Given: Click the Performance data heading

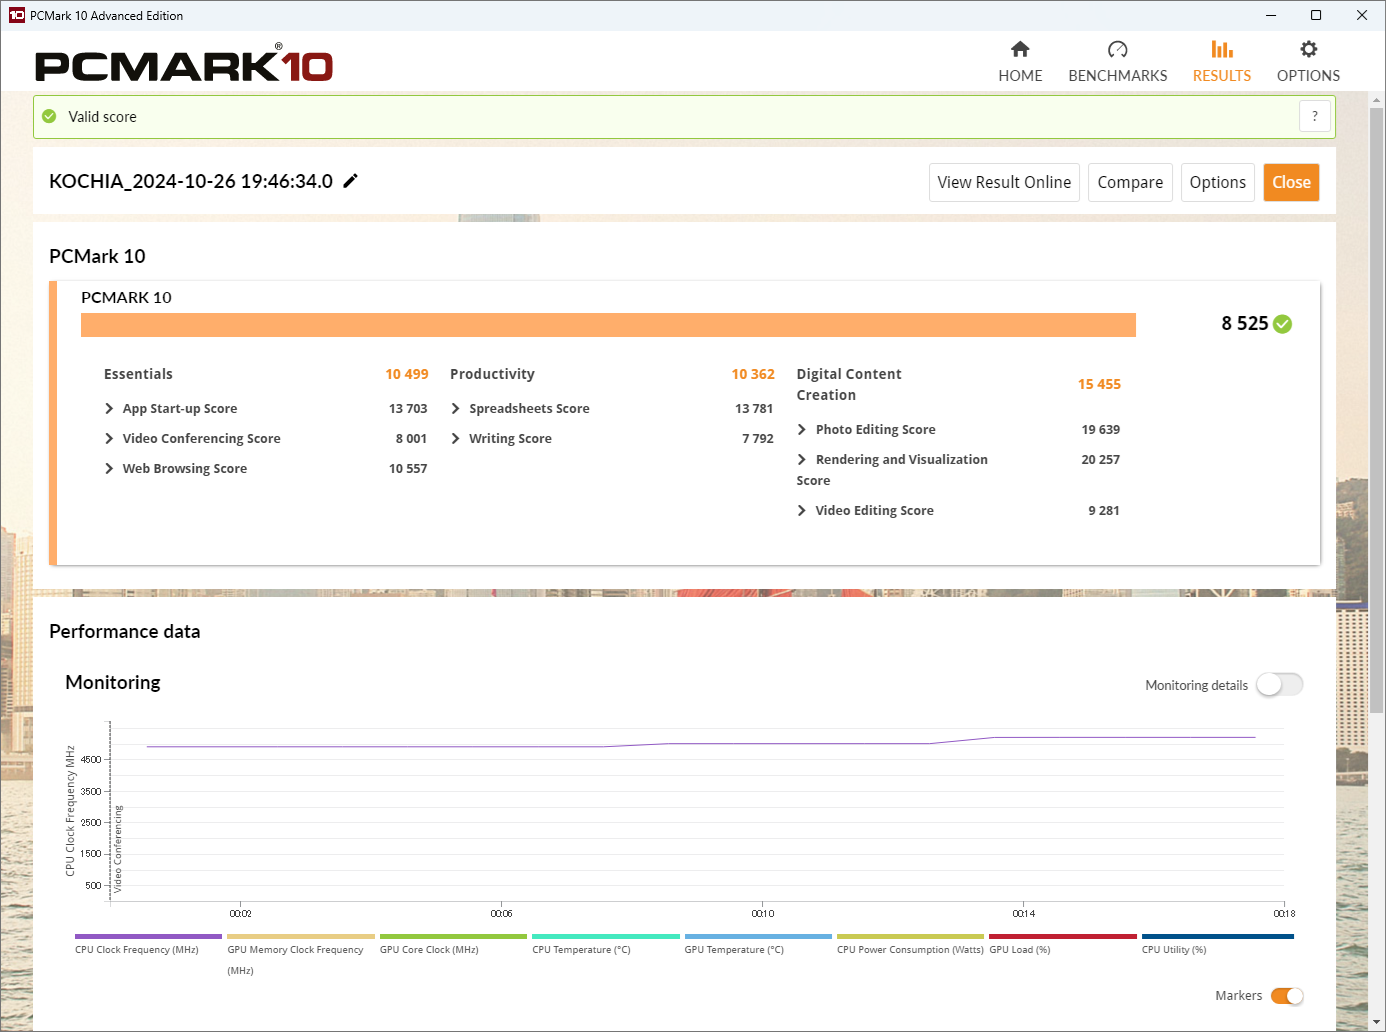Looking at the screenshot, I should (x=125, y=631).
